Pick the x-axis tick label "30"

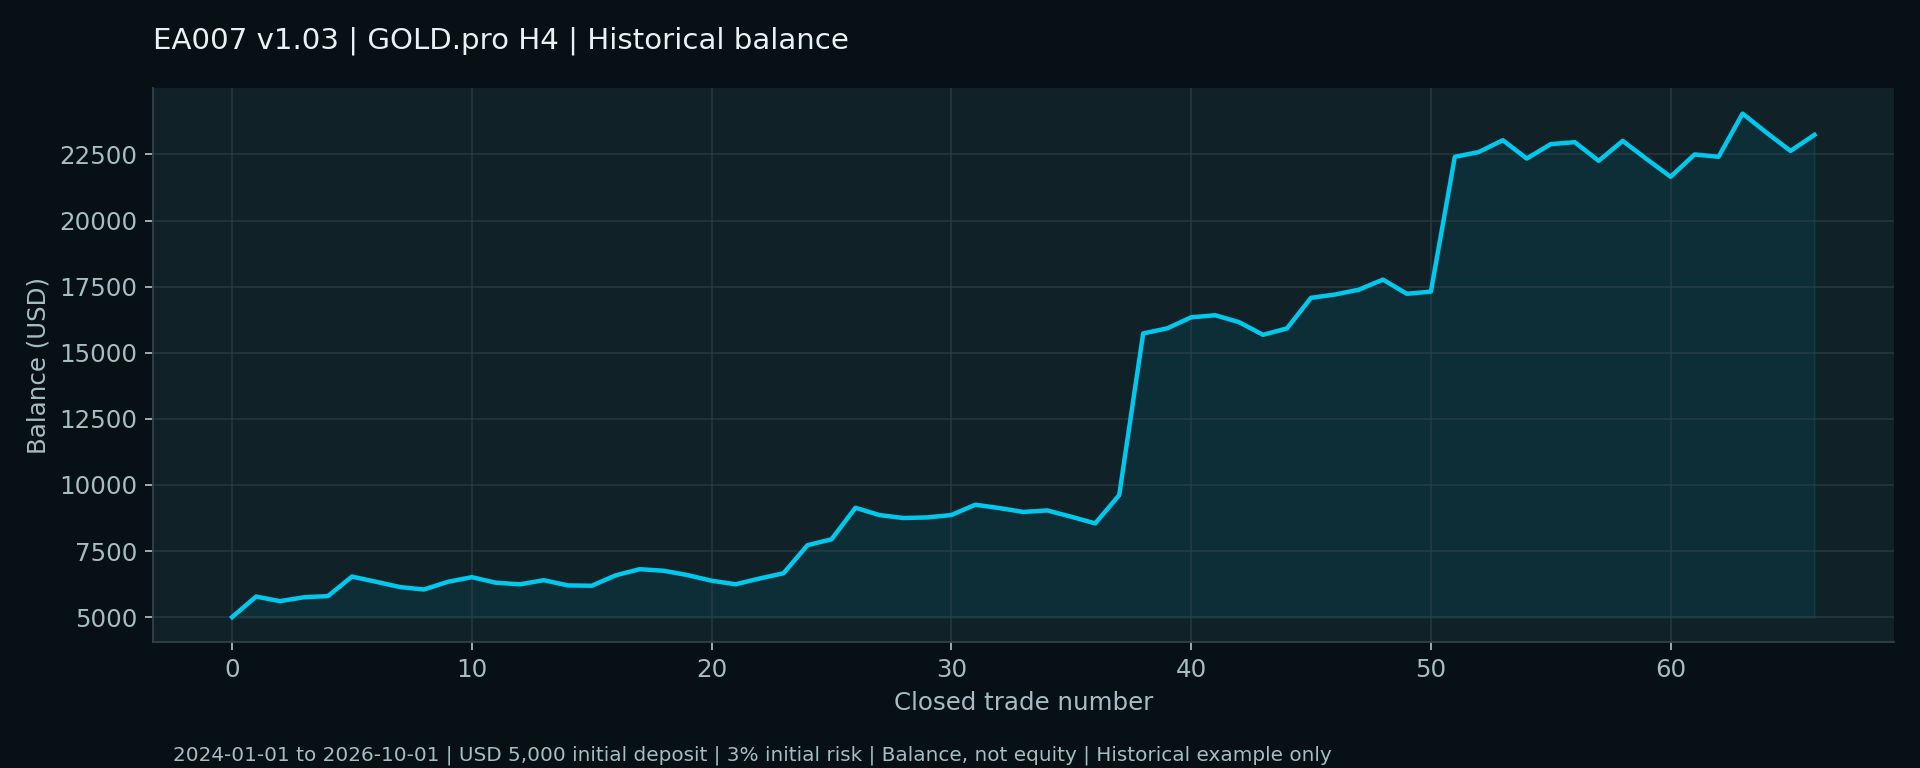click(951, 669)
